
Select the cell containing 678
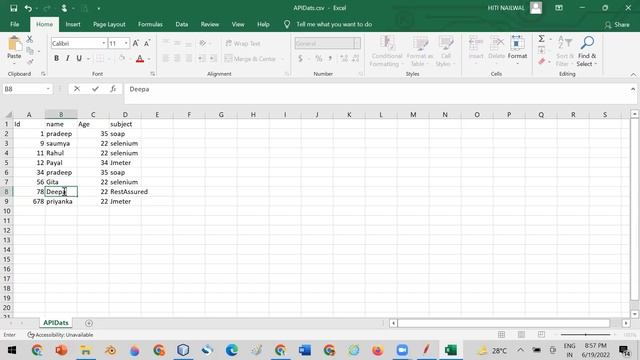point(29,201)
